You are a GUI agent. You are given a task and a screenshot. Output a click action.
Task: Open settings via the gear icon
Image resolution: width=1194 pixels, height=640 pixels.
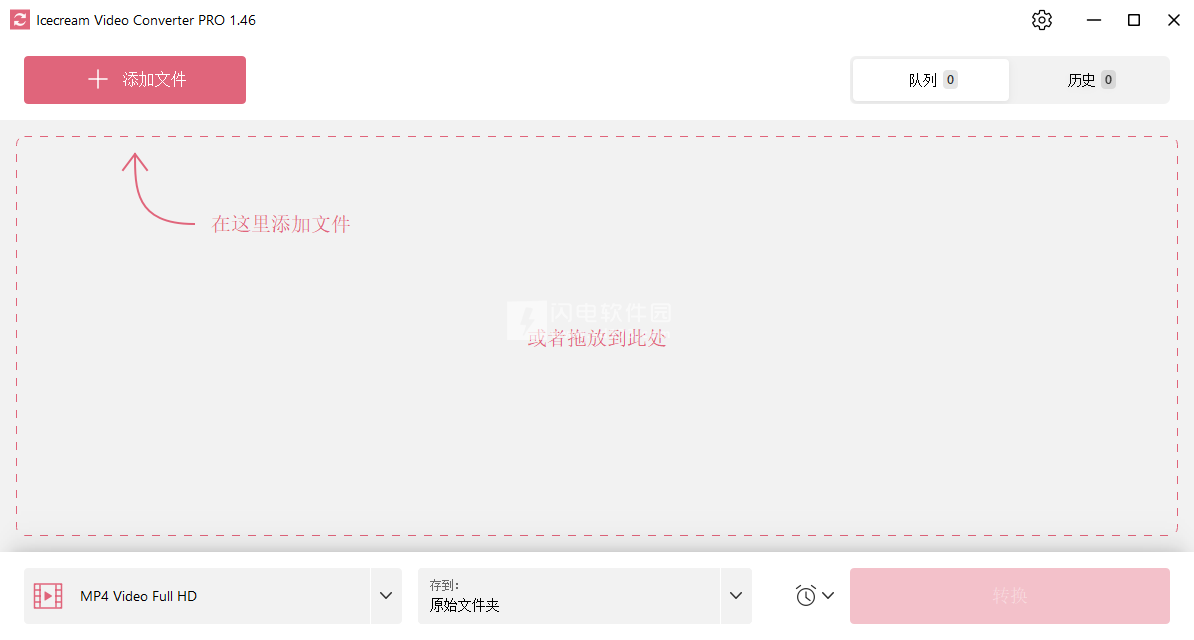click(1042, 20)
